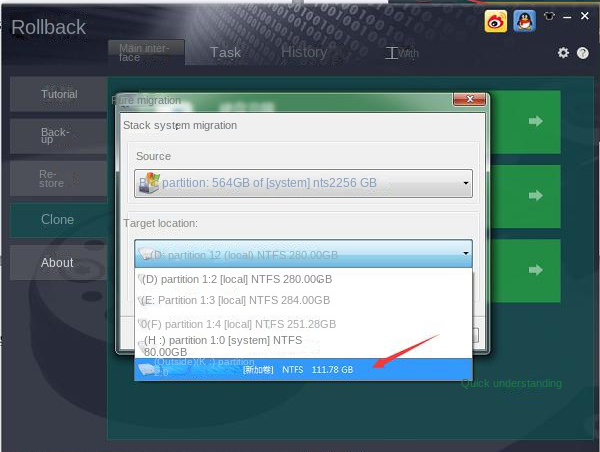The height and width of the screenshot is (452, 600).
Task: Open the QQ penguin icon
Action: [x=524, y=21]
